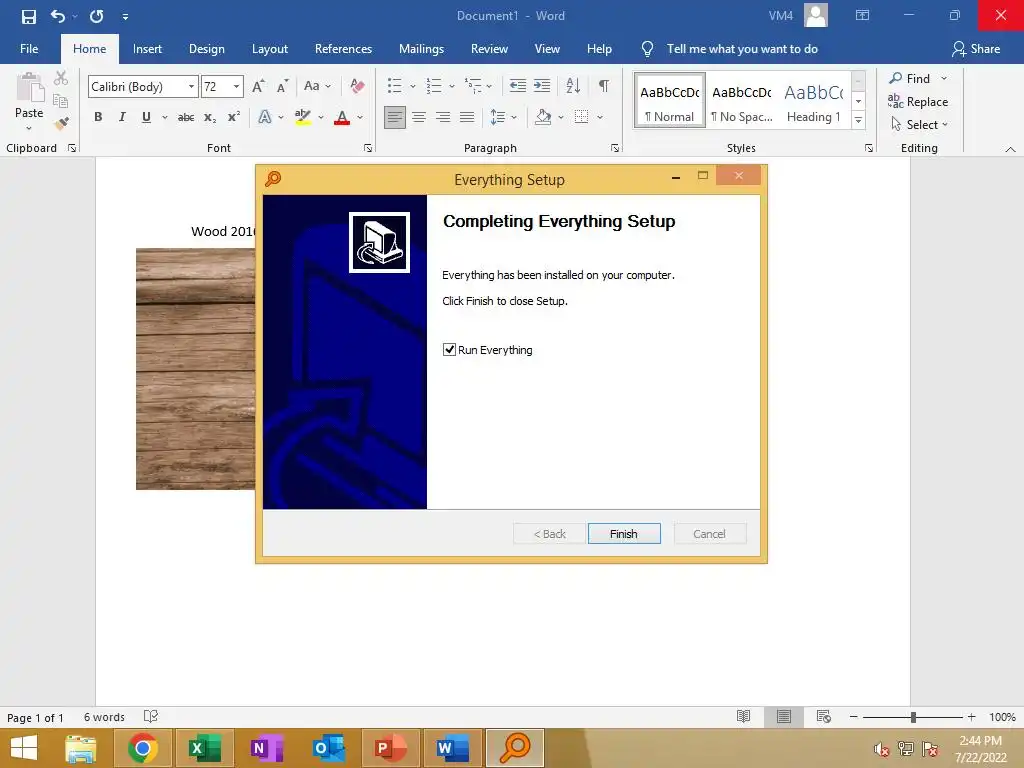Open OneNote from the taskbar
1024x768 pixels.
[267, 748]
